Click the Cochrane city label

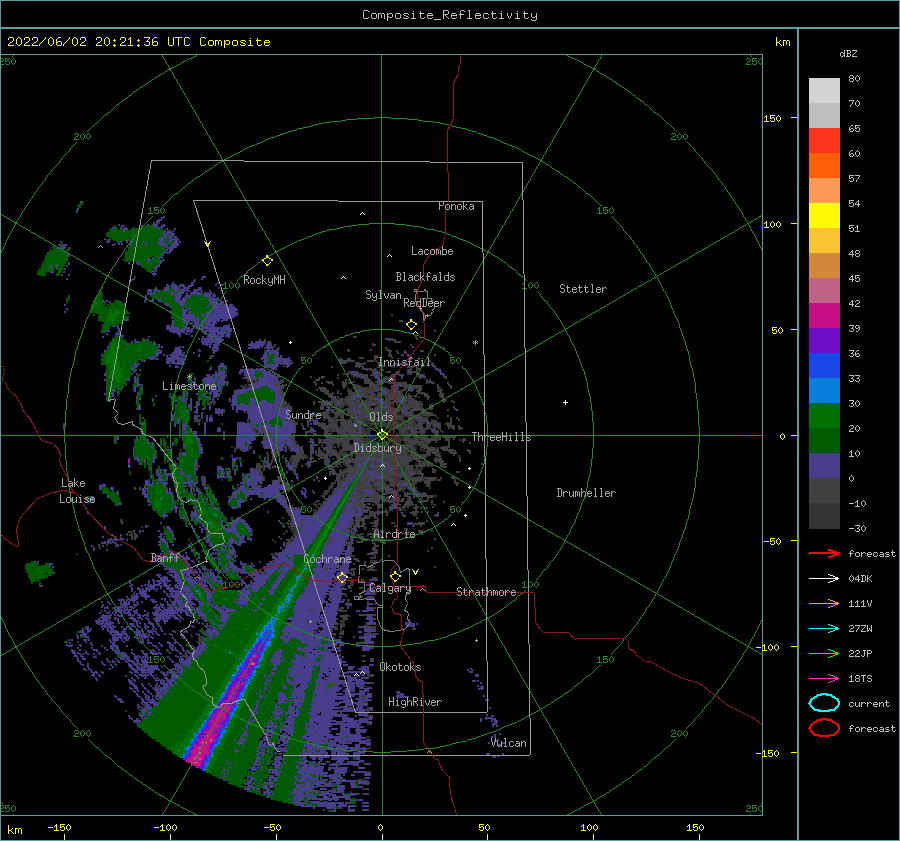point(327,559)
